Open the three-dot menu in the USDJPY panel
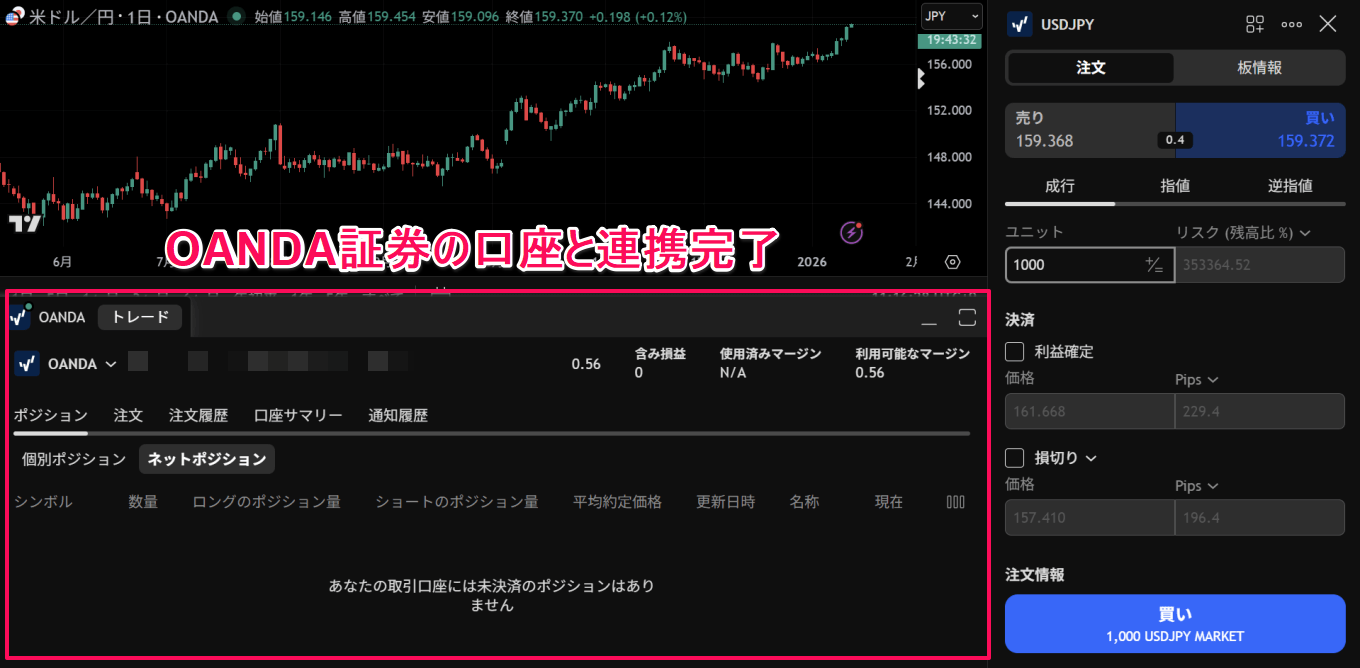 click(x=1292, y=23)
